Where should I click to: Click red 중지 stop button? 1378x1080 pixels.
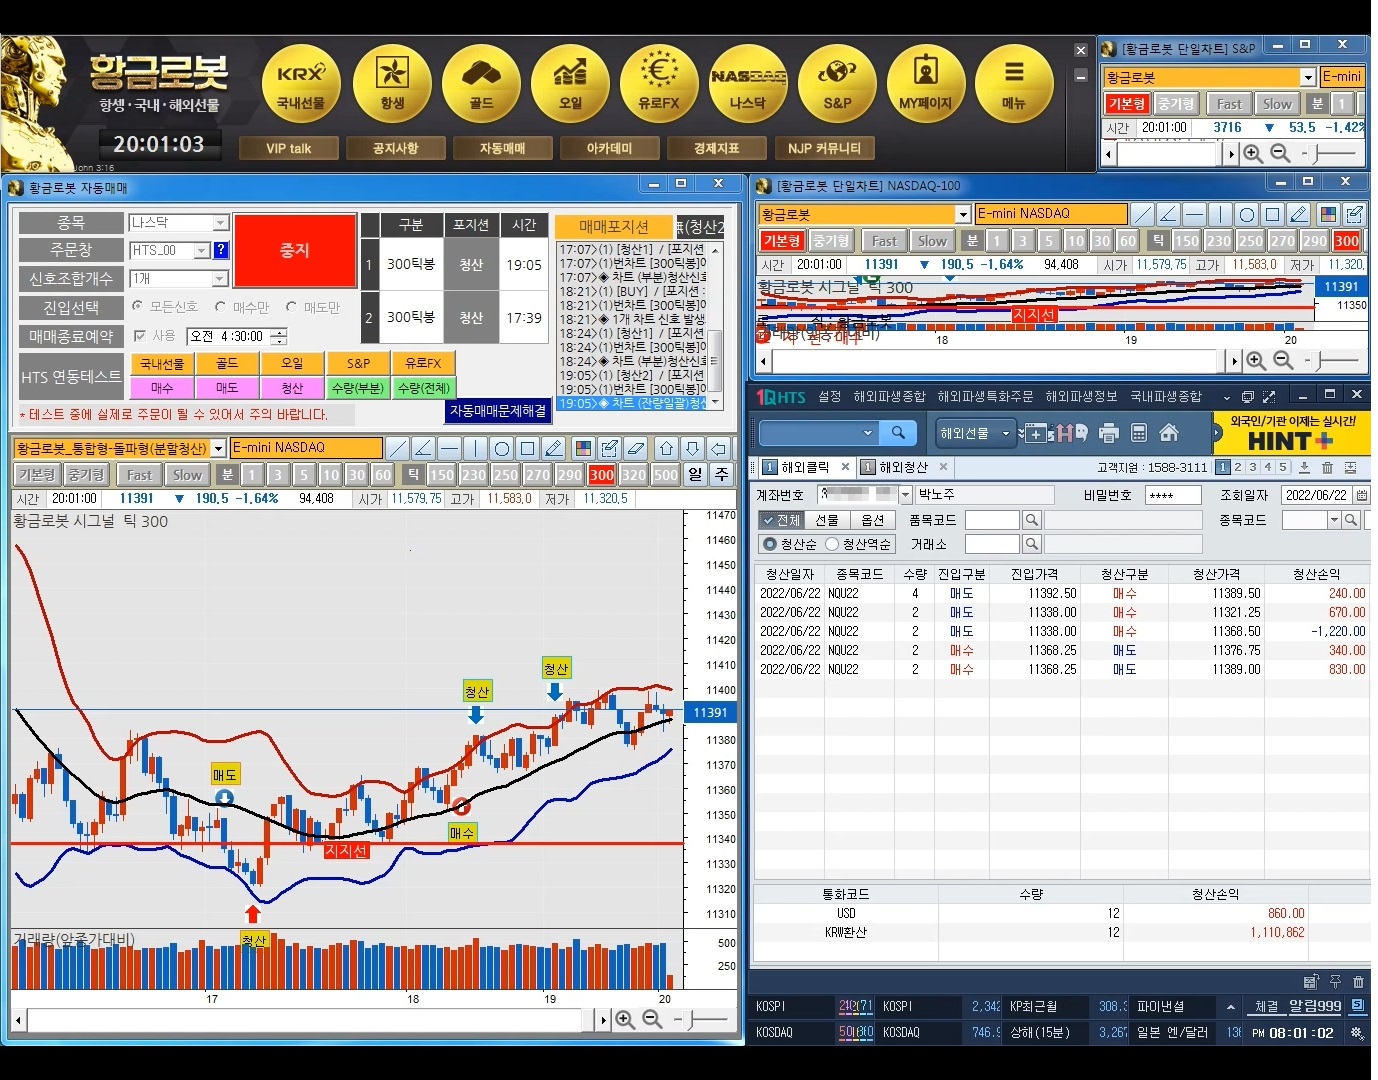click(x=295, y=250)
